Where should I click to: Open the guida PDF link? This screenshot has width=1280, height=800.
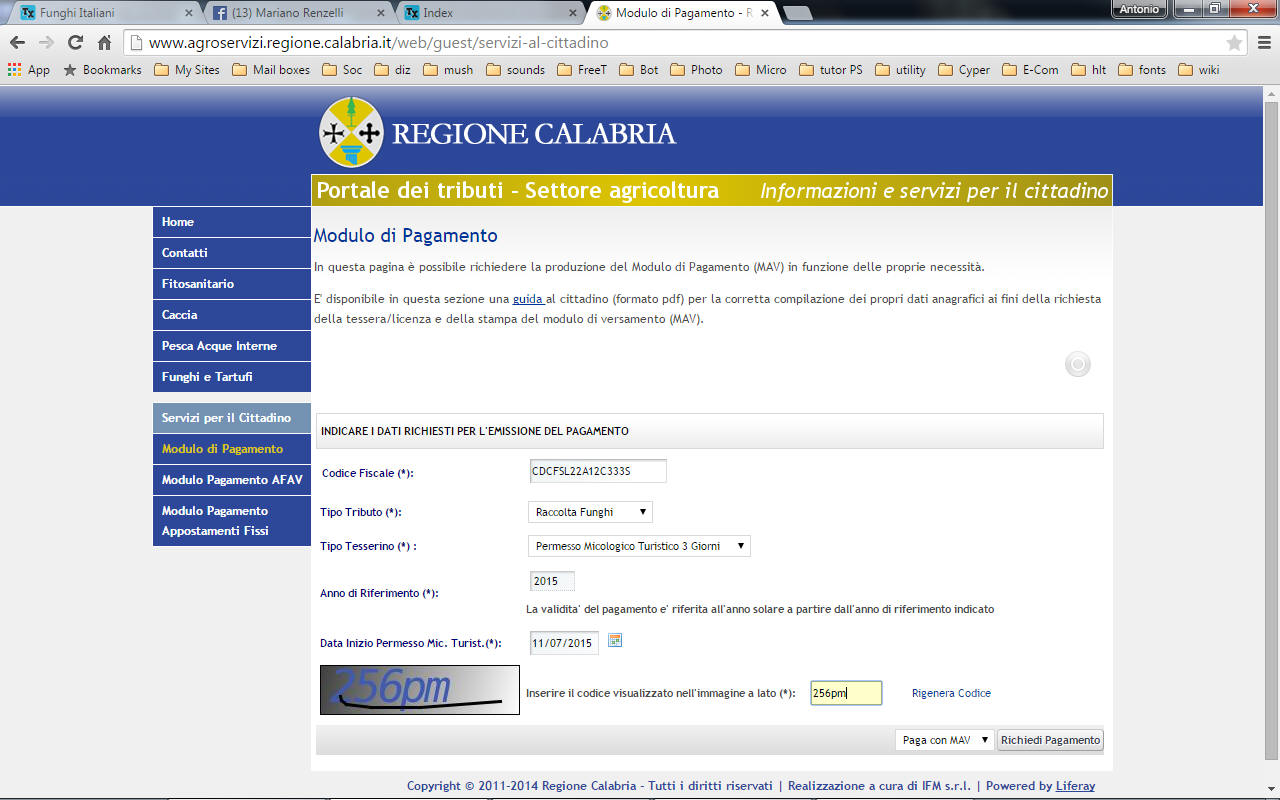pyautogui.click(x=528, y=299)
